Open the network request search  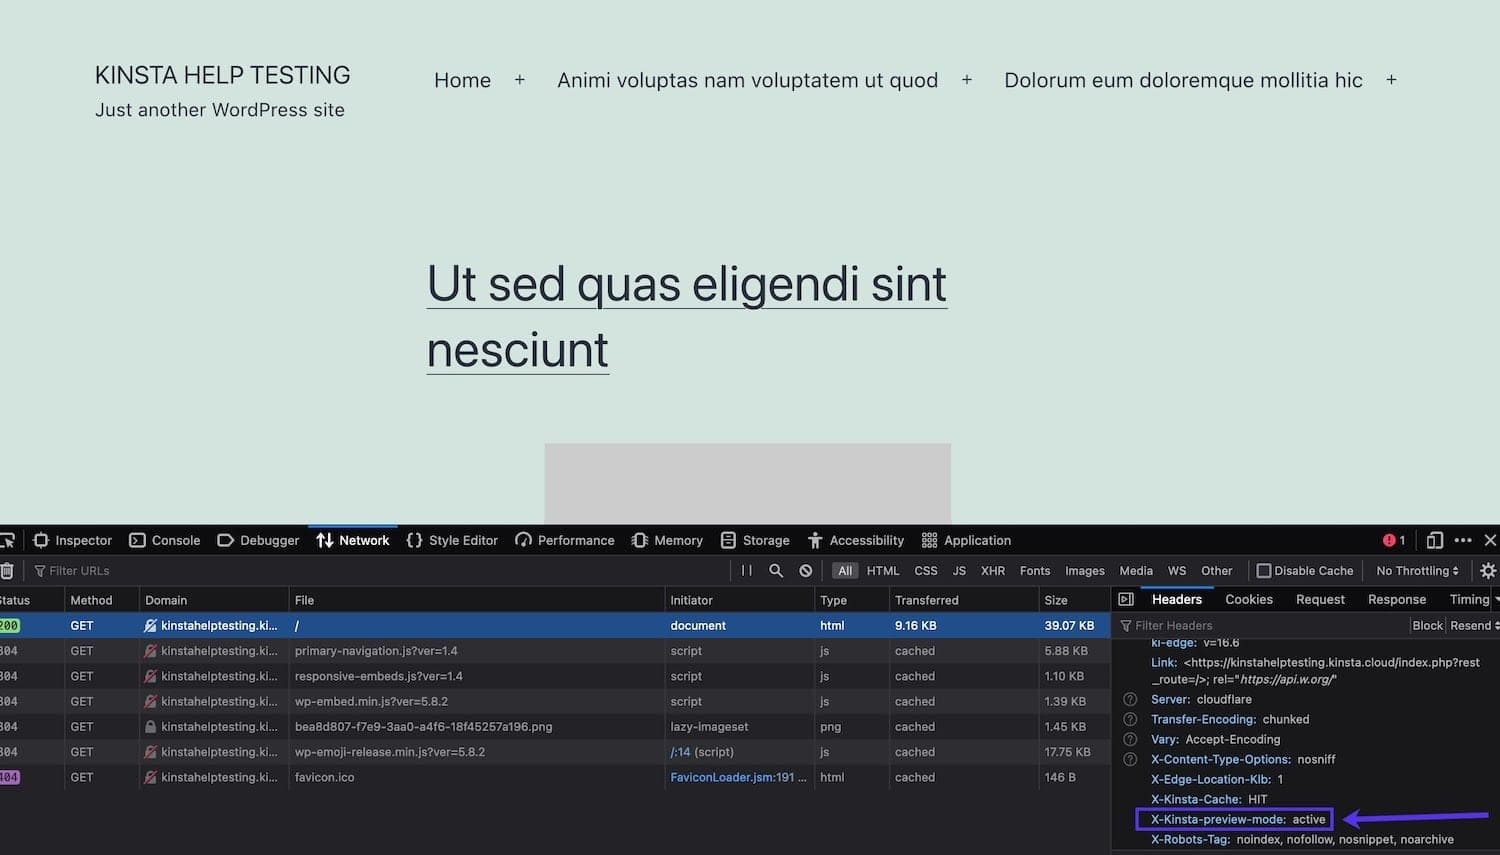[776, 570]
